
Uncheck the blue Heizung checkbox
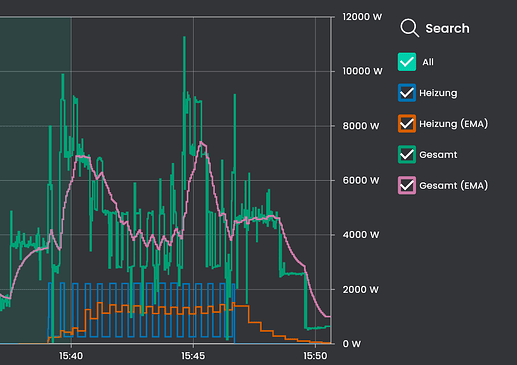point(407,93)
